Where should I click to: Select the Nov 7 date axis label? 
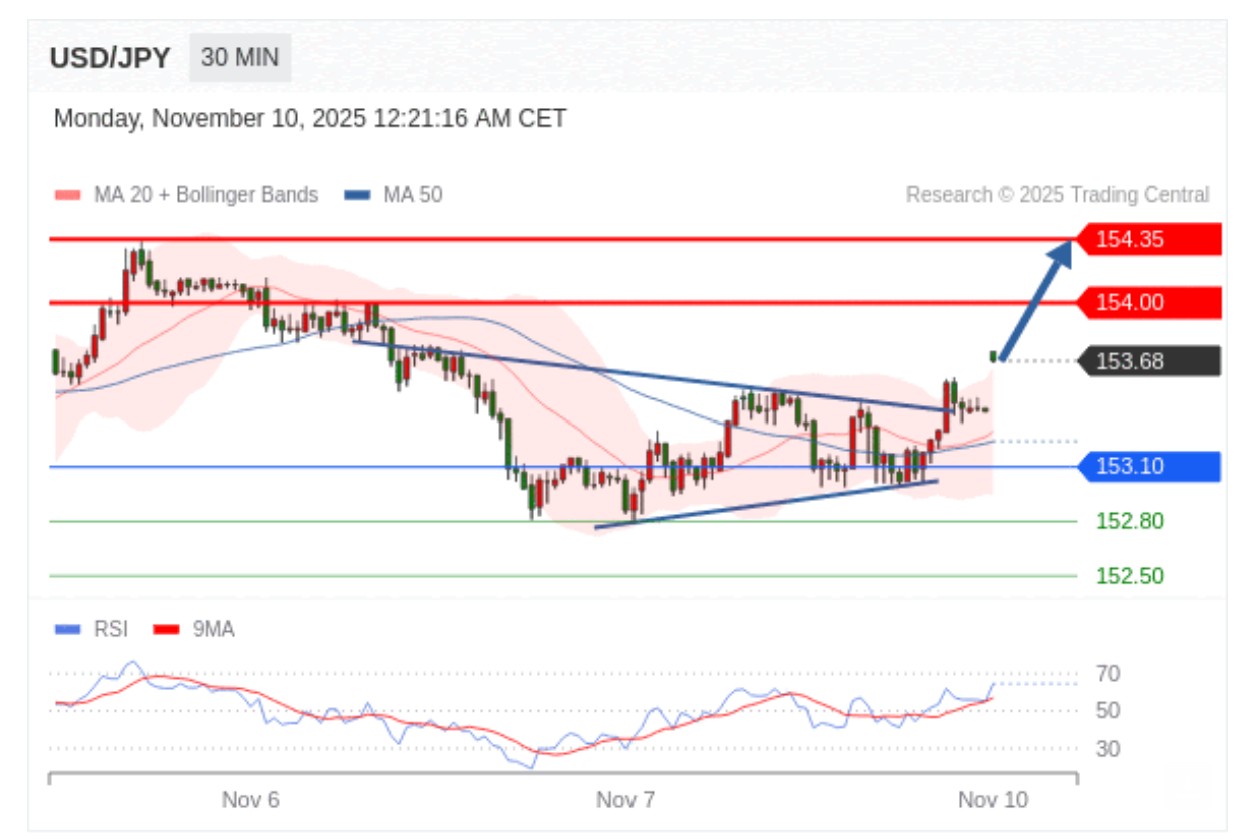tap(625, 800)
